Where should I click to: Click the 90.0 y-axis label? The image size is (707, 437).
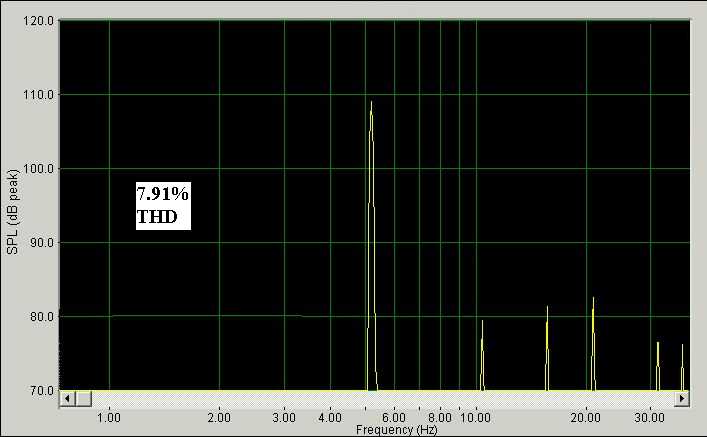click(41, 243)
